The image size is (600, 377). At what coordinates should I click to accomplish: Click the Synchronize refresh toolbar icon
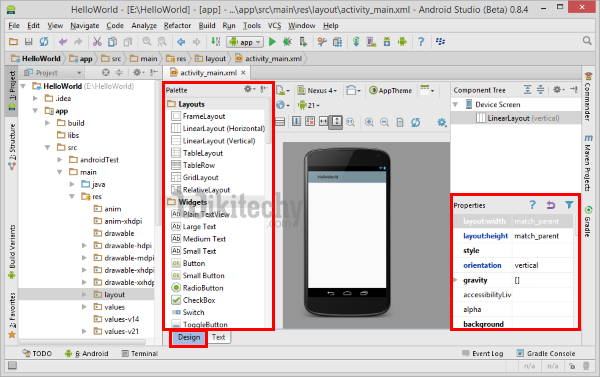(x=44, y=42)
